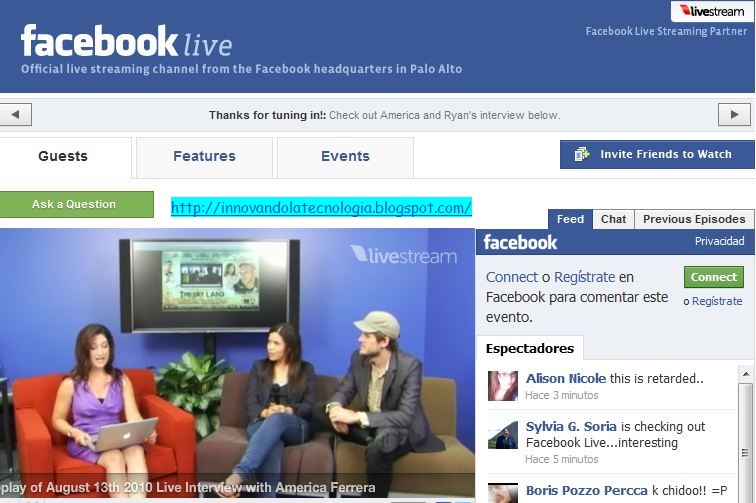
Task: Open the Events tab
Action: coord(345,156)
